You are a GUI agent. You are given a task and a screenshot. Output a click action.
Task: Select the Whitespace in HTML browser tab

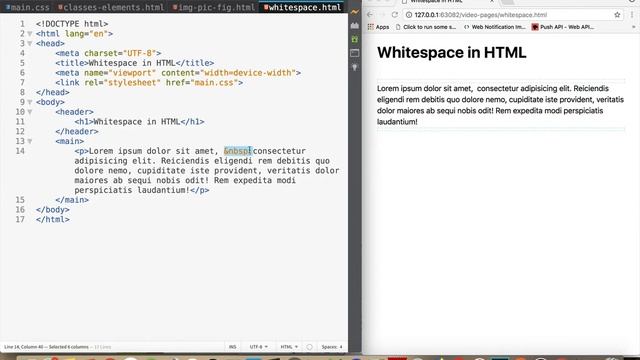pos(447,2)
